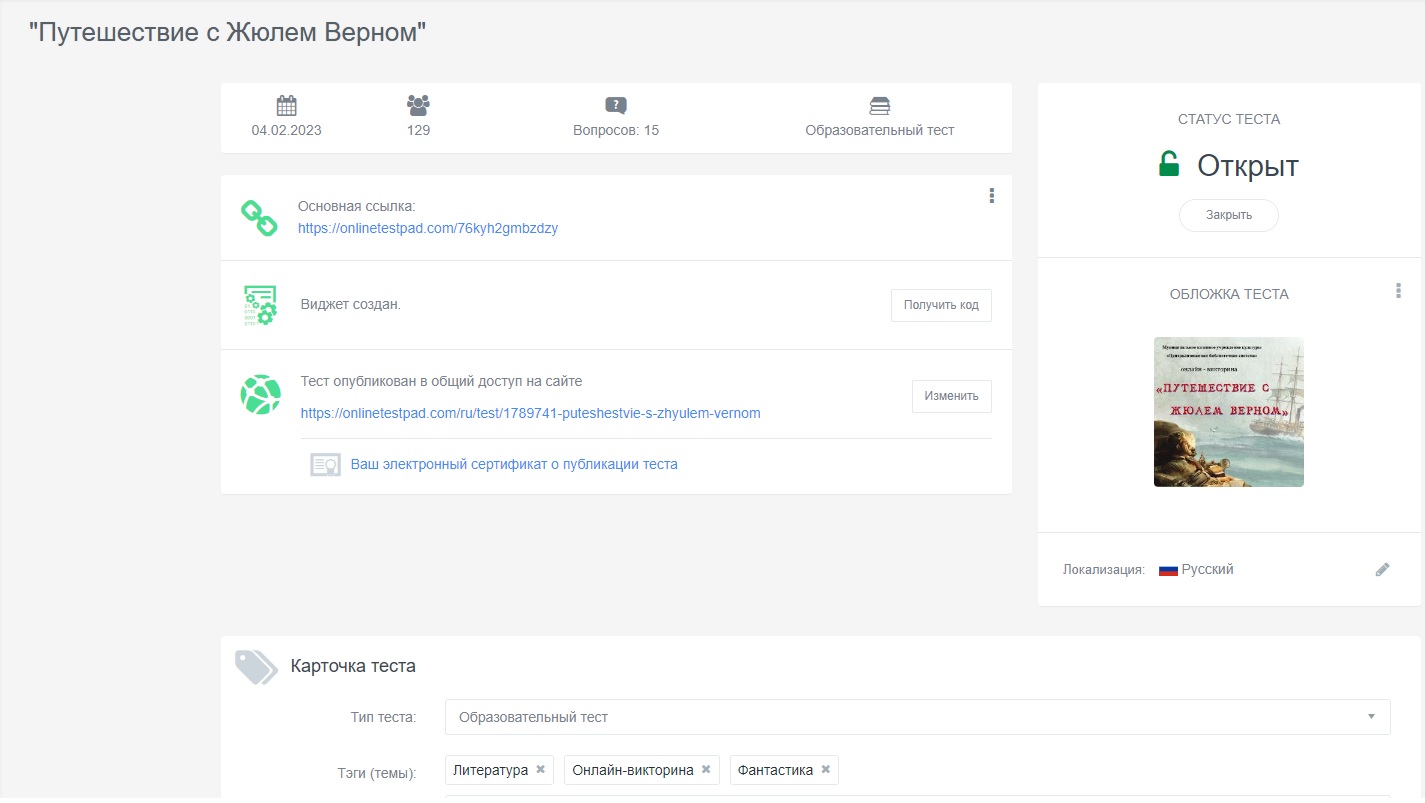The height and width of the screenshot is (803, 1425).
Task: Click the ОБЛОЖКА ТЕСТА heading
Action: click(1229, 294)
